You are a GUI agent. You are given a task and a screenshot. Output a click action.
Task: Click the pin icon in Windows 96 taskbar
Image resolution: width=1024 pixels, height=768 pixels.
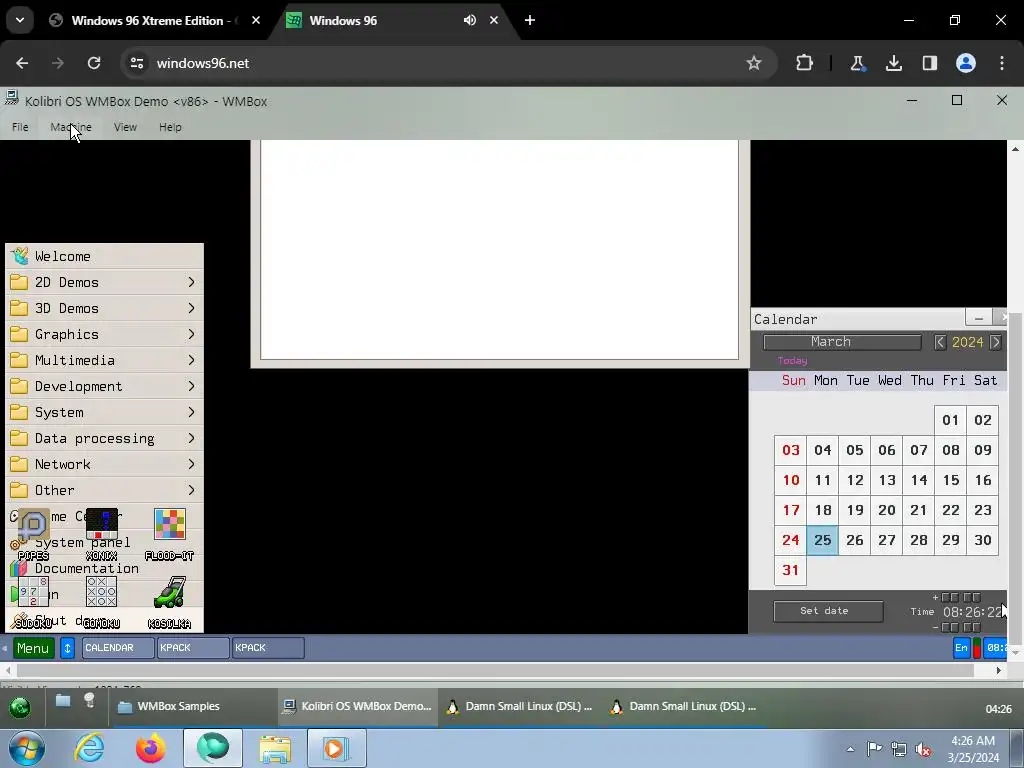click(89, 701)
